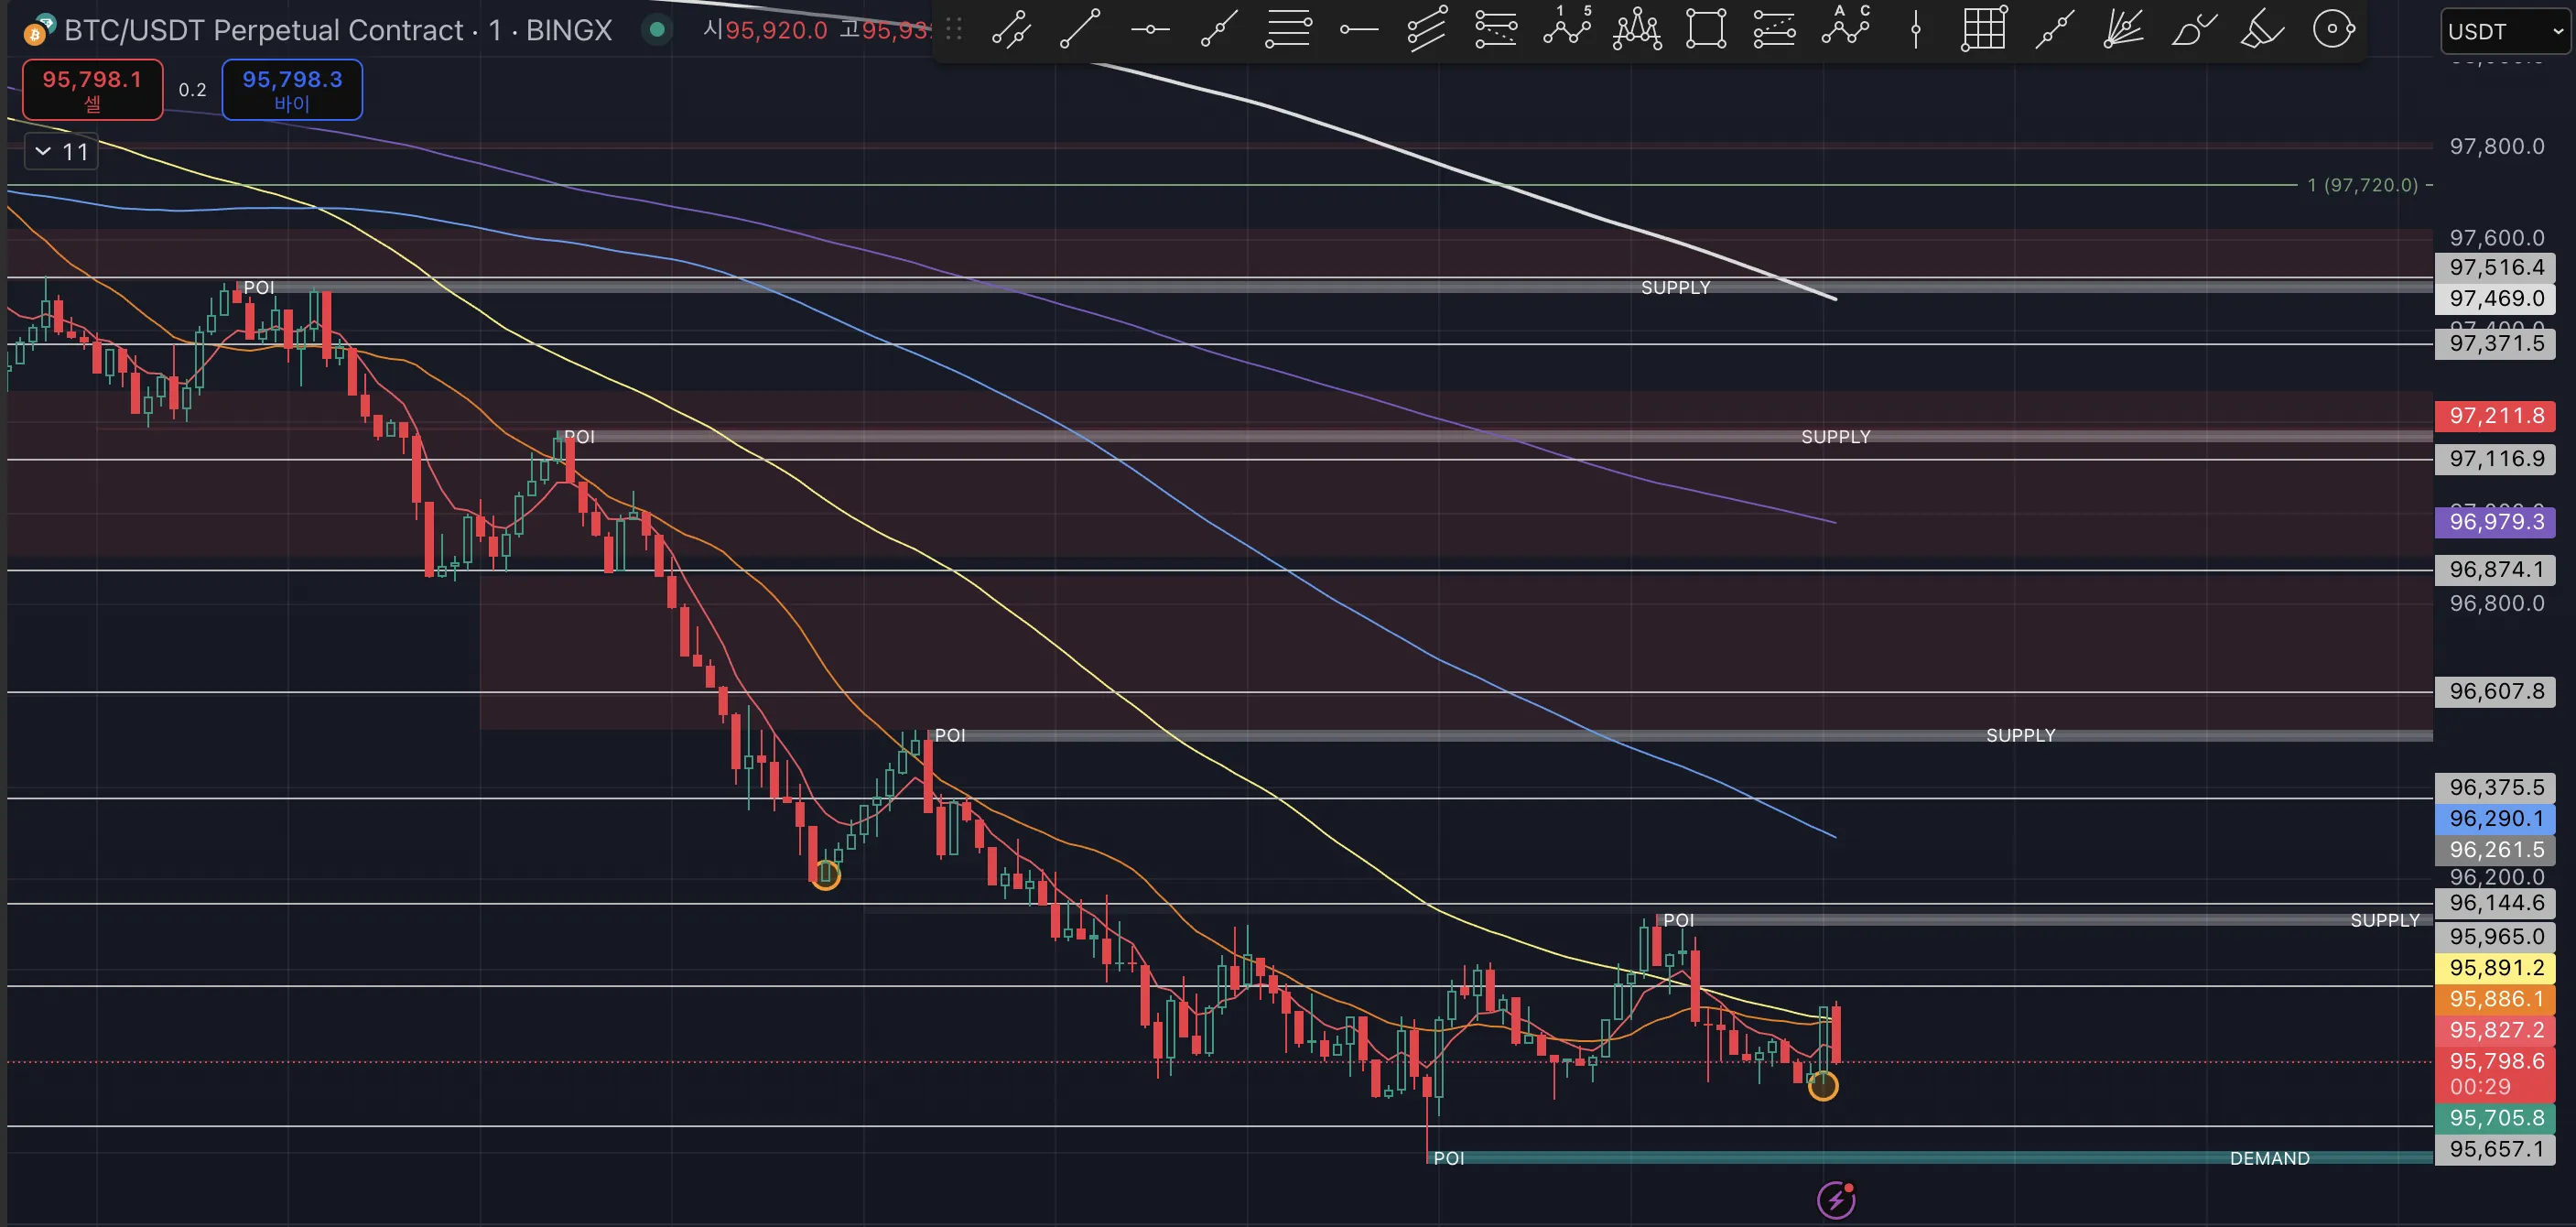Select the Brush drawing tool
Screen dimensions: 2576x1227
tap(2194, 30)
